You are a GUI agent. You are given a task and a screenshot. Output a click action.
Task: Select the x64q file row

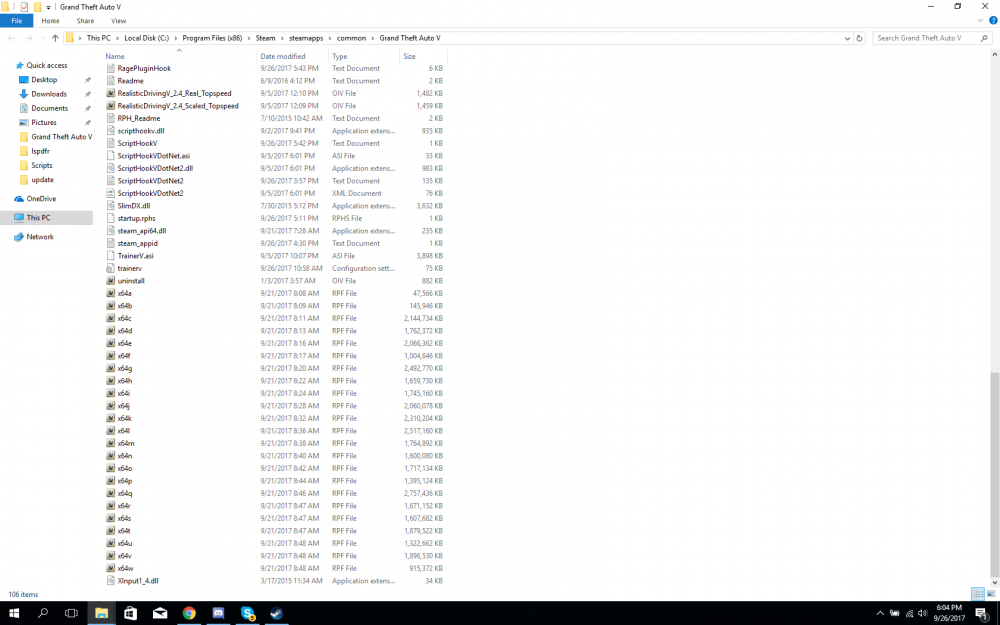pyautogui.click(x=274, y=493)
